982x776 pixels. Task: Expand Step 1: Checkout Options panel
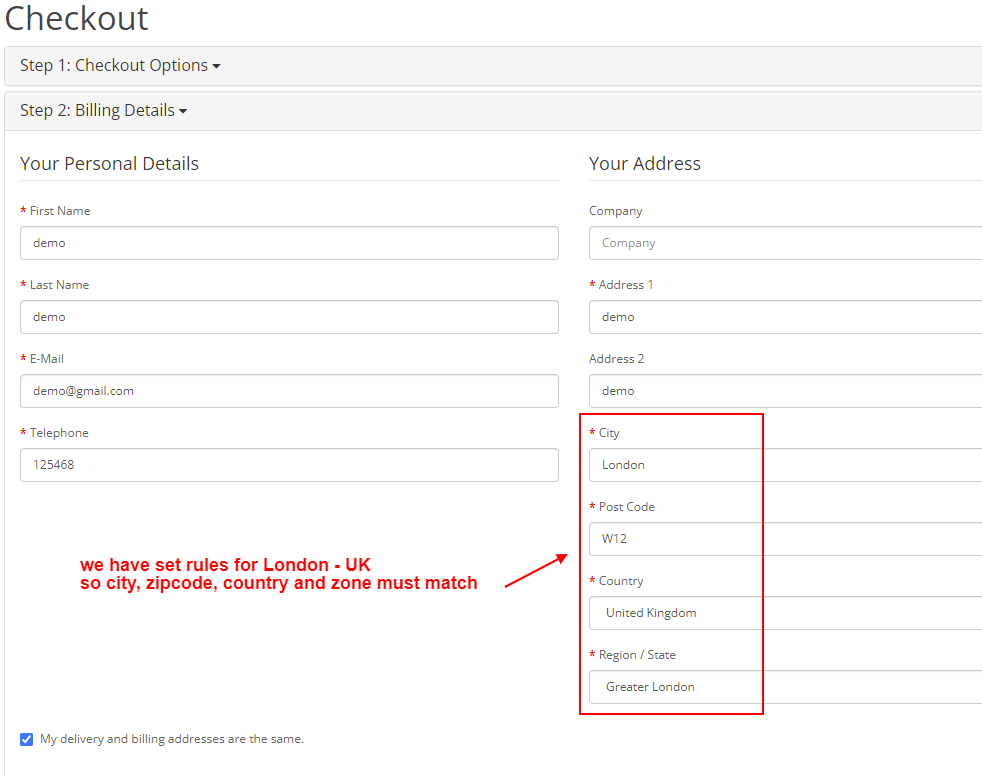(x=120, y=65)
